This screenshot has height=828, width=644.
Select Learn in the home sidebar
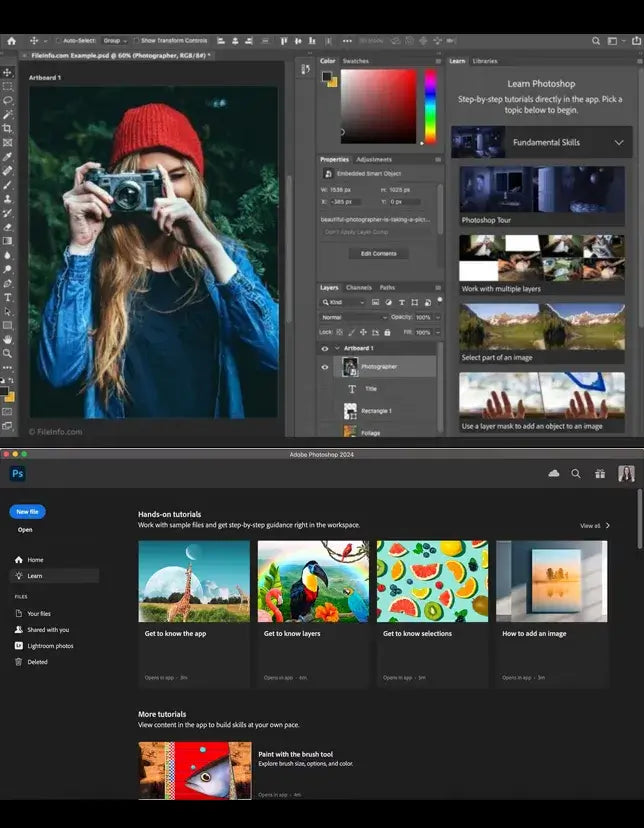tap(54, 576)
